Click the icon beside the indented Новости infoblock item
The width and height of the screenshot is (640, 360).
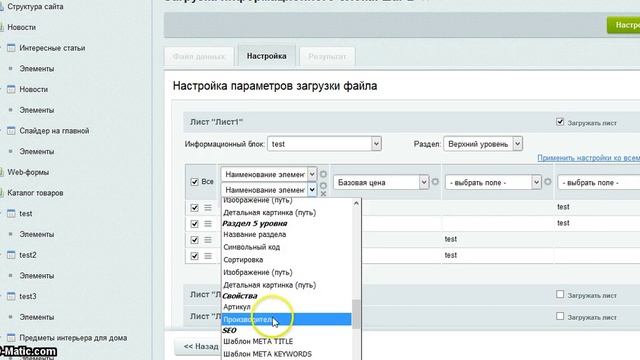click(11, 89)
